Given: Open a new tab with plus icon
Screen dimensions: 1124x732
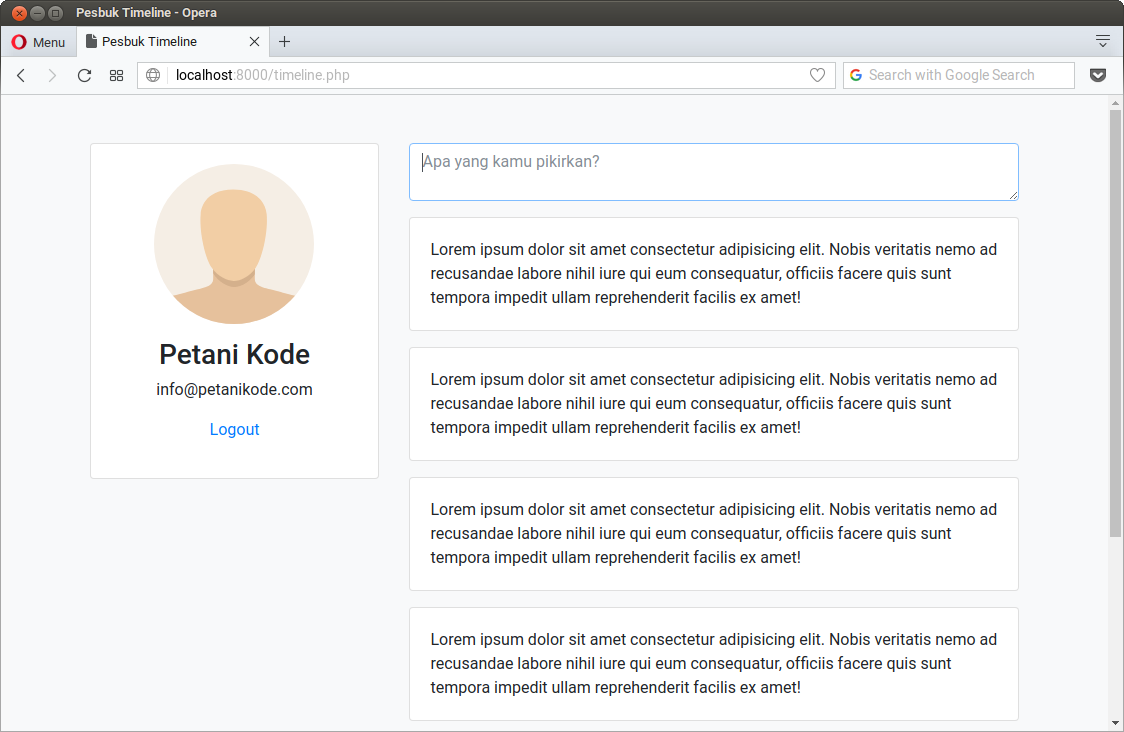Looking at the screenshot, I should pyautogui.click(x=284, y=42).
